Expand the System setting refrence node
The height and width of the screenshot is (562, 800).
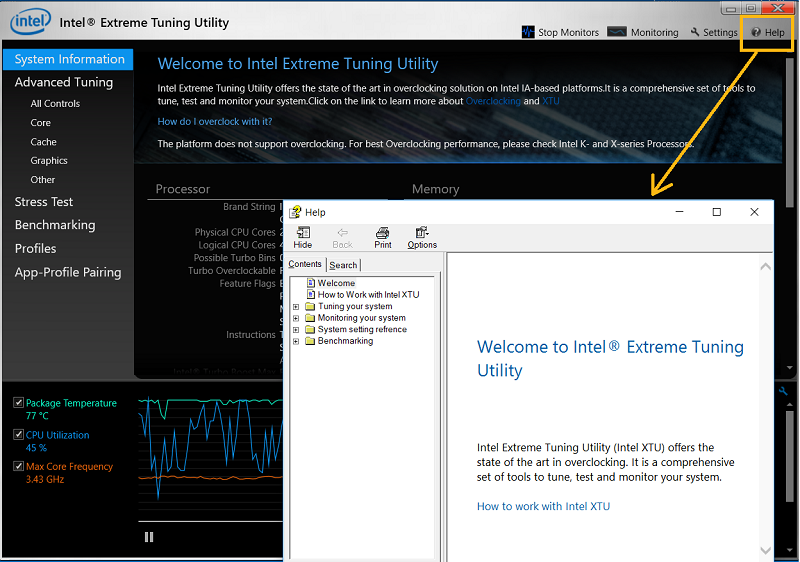(296, 330)
